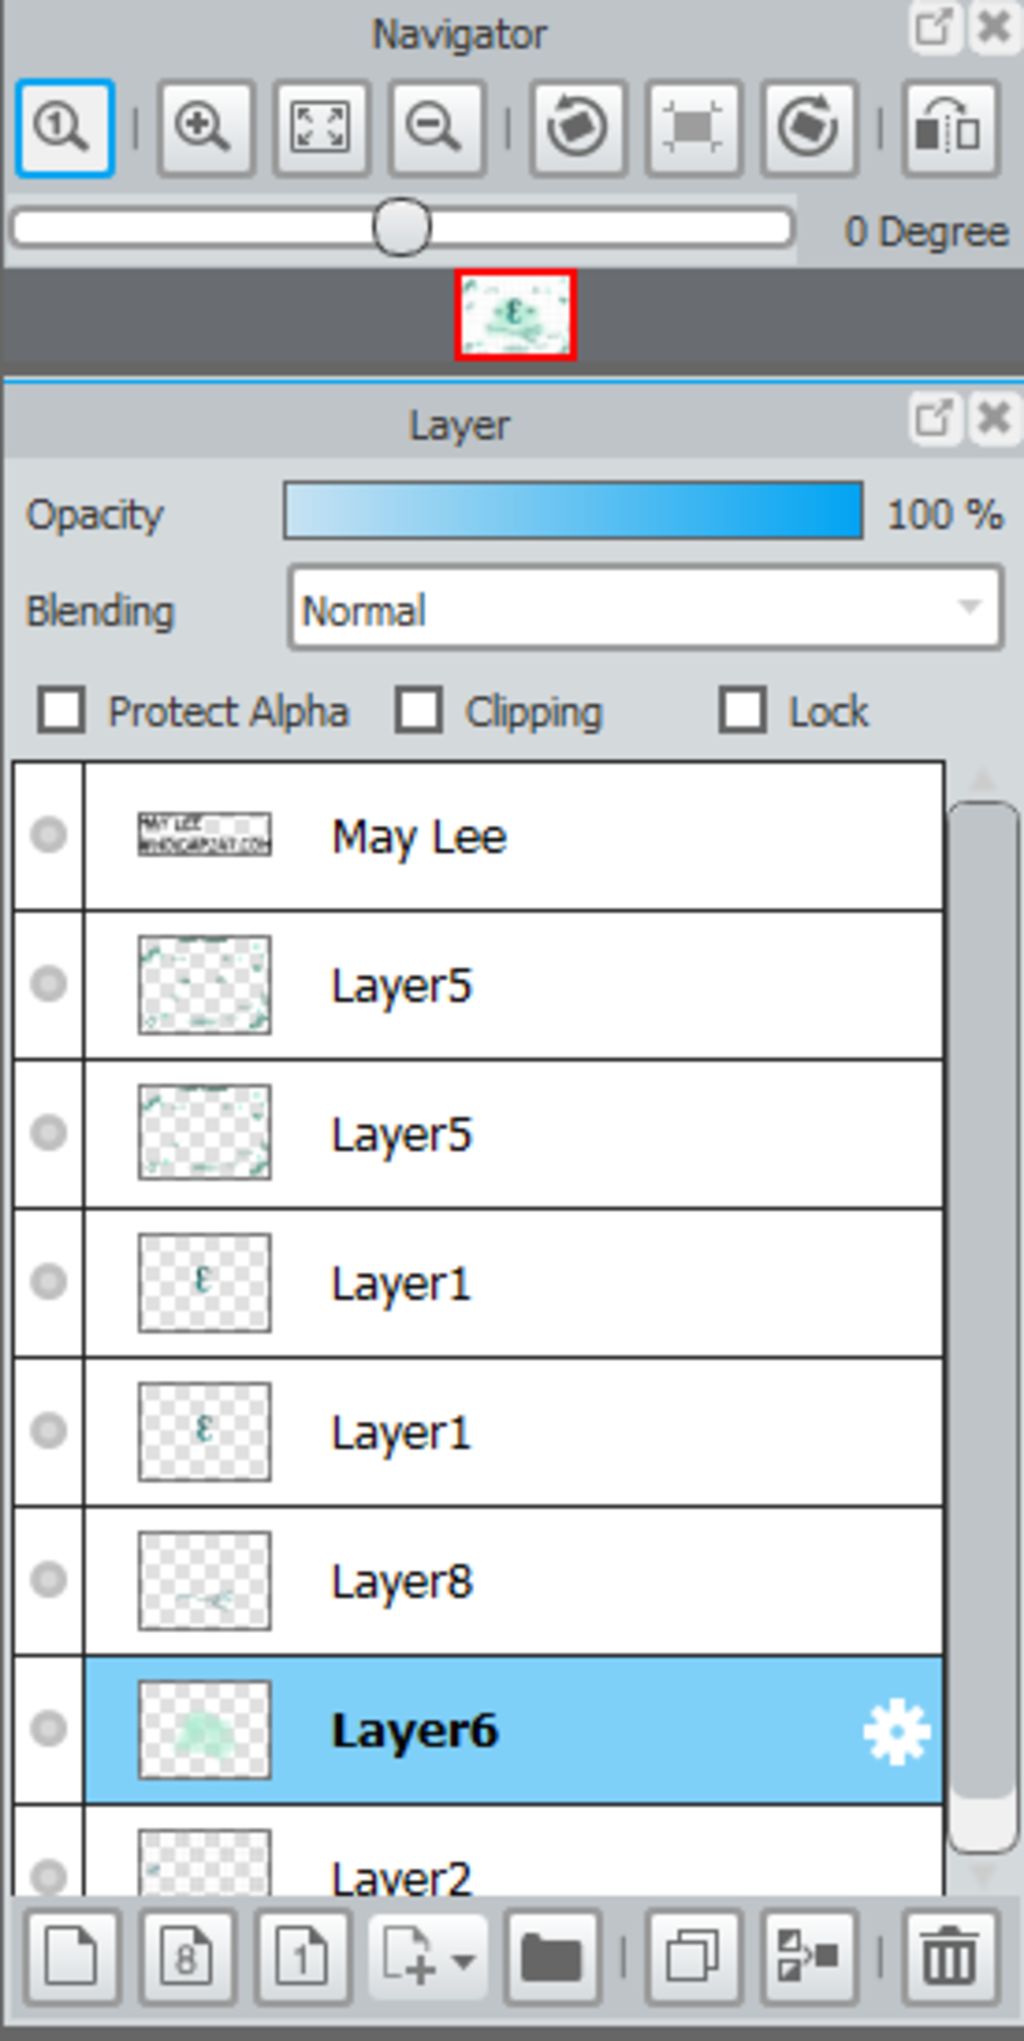Add a new folder layer
Viewport: 1024px width, 2041px height.
(551, 1956)
